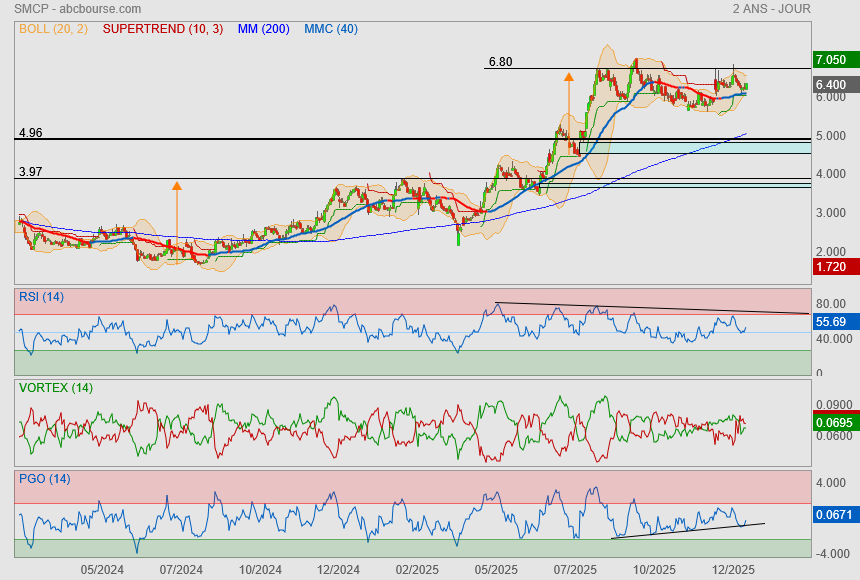Image resolution: width=860 pixels, height=580 pixels.
Task: Select the VORTEX (14) panel title
Action: coord(56,388)
